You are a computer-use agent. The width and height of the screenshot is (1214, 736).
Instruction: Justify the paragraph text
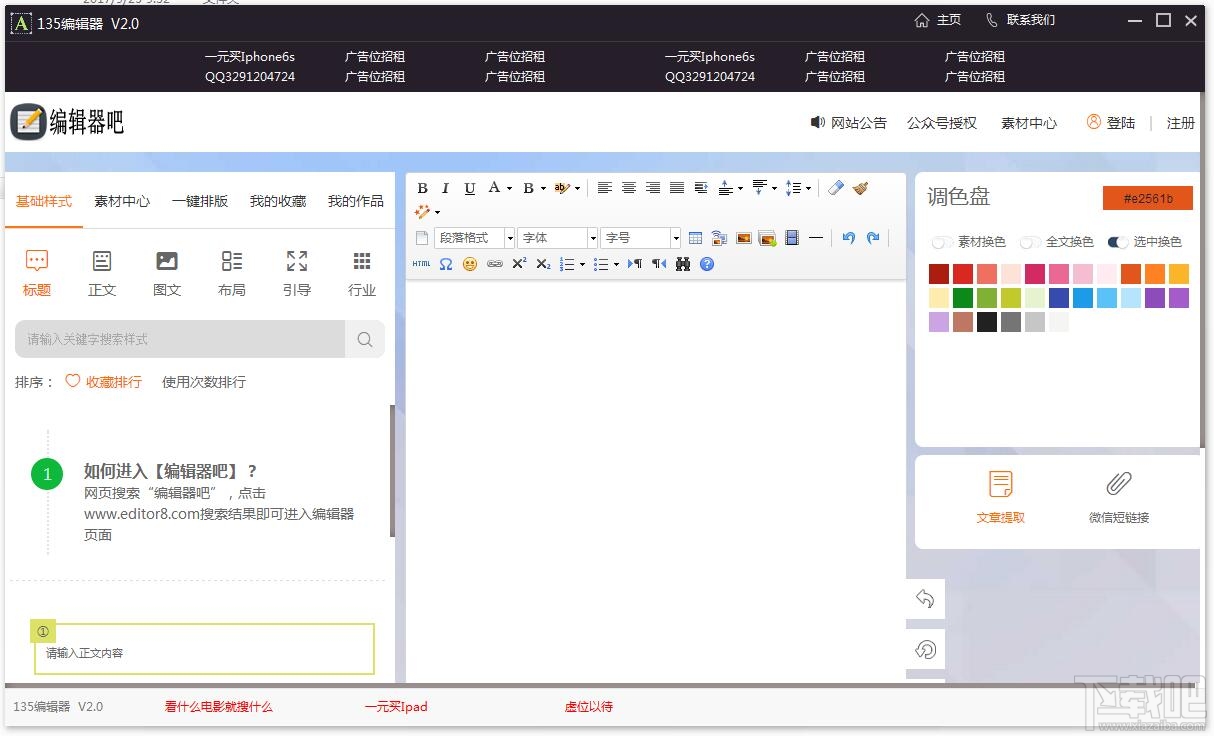(x=677, y=188)
